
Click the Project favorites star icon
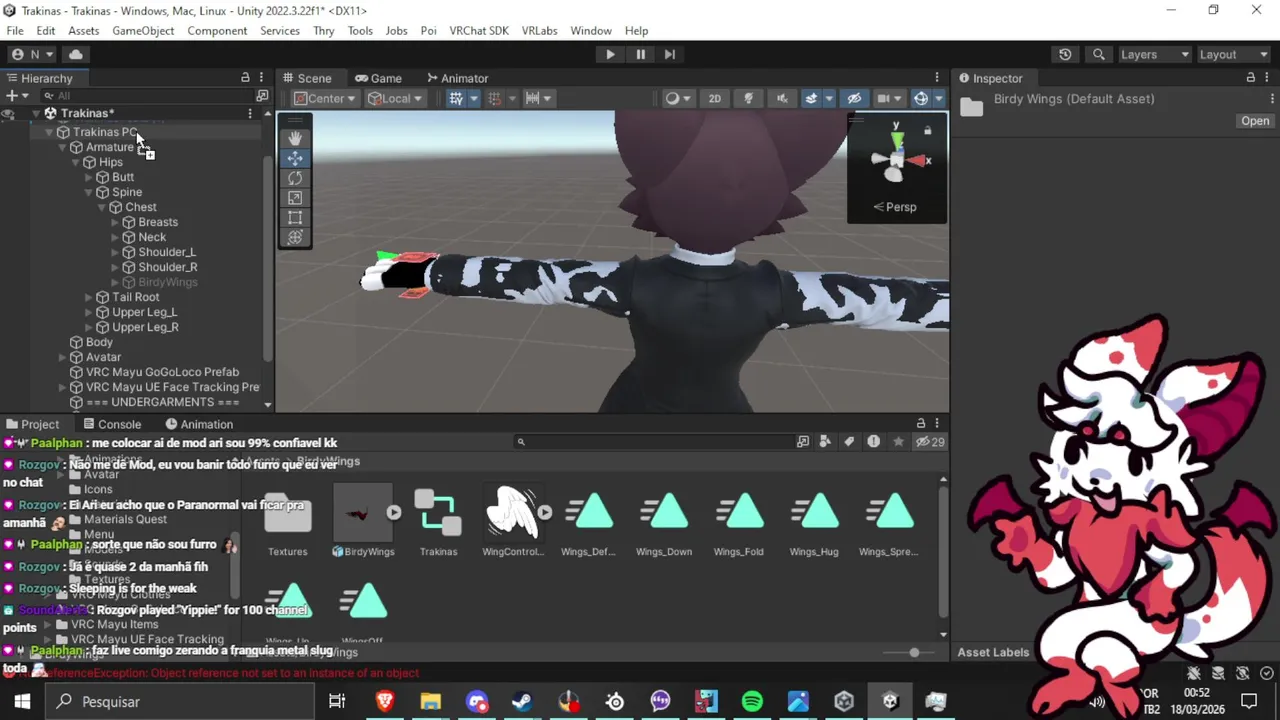898,441
